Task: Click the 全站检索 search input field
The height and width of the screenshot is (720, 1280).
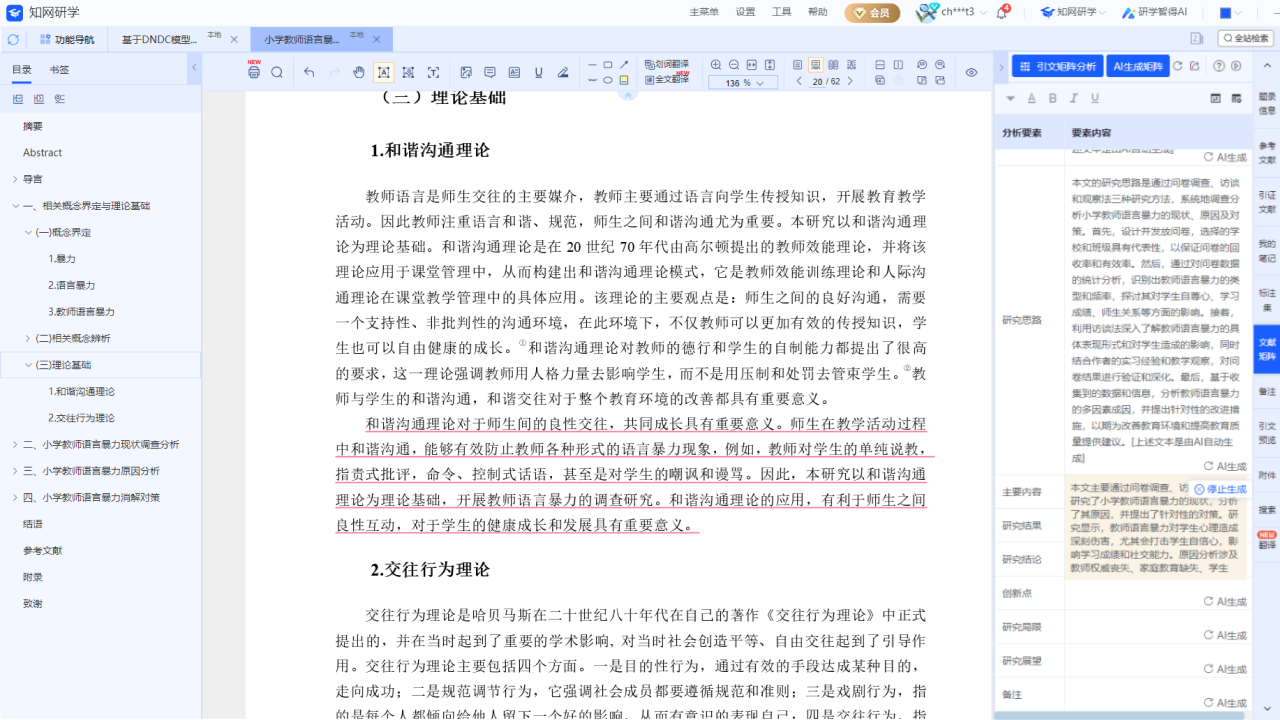Action: (x=1244, y=37)
